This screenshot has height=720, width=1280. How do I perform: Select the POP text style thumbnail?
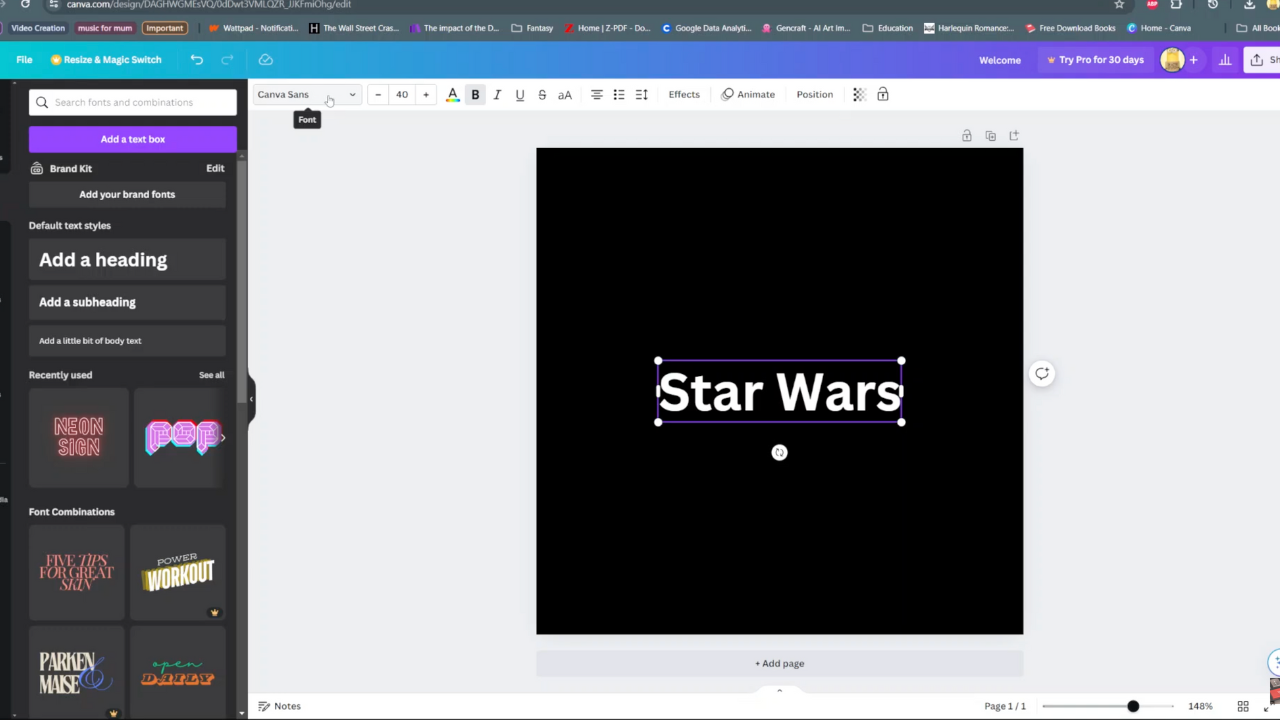pyautogui.click(x=180, y=438)
